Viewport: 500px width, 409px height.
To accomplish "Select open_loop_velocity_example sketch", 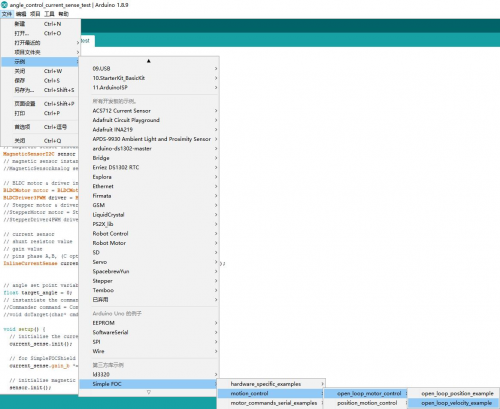I will [454, 403].
